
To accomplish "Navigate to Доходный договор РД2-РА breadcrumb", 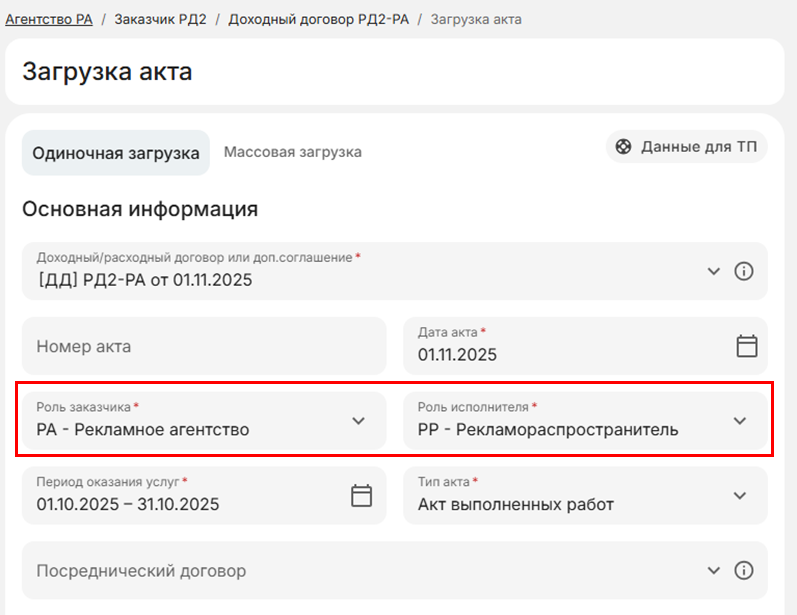I will pos(318,19).
